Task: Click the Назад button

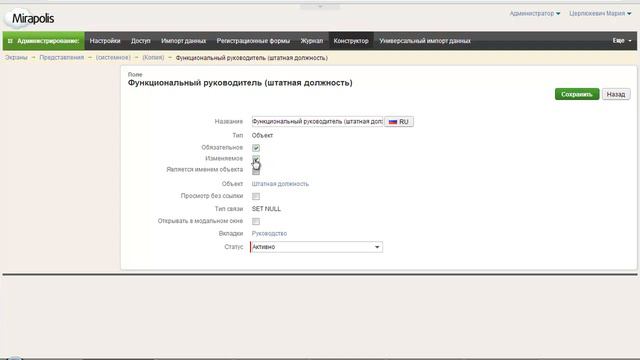Action: [x=616, y=94]
